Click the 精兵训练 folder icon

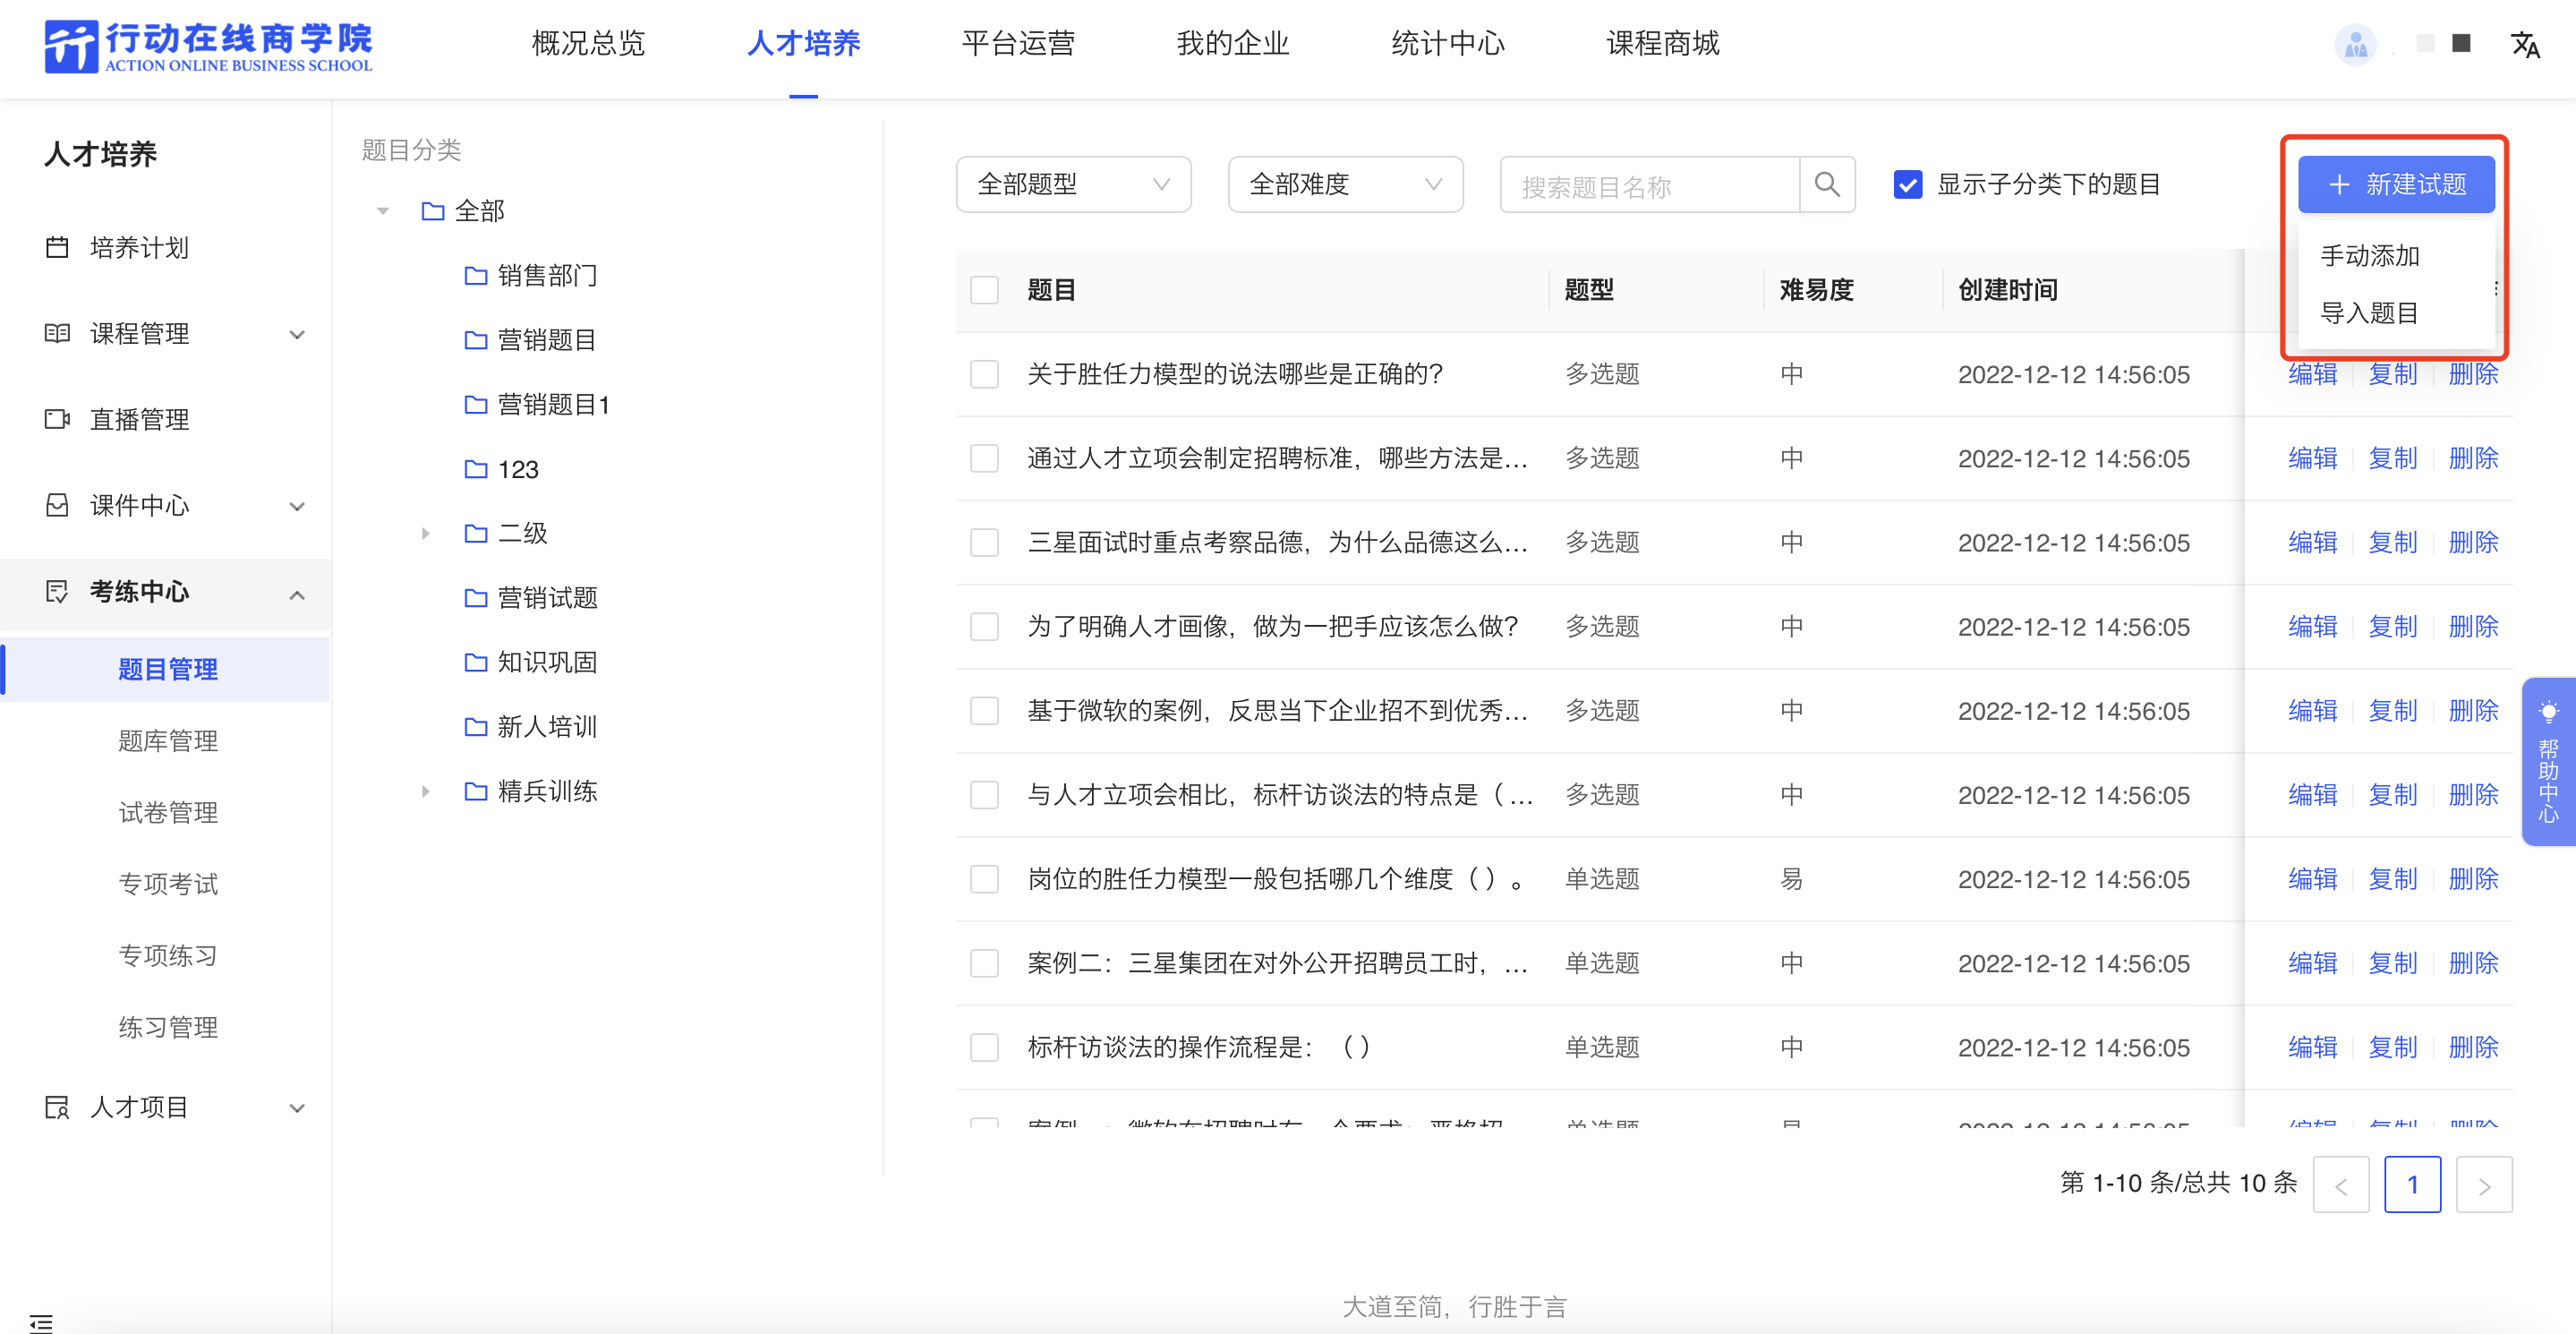tap(476, 791)
